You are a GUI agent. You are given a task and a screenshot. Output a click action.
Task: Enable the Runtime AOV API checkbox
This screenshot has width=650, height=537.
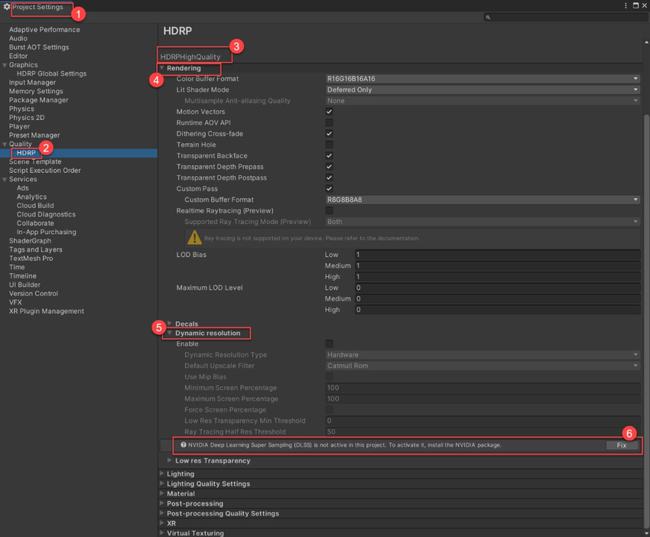point(329,123)
